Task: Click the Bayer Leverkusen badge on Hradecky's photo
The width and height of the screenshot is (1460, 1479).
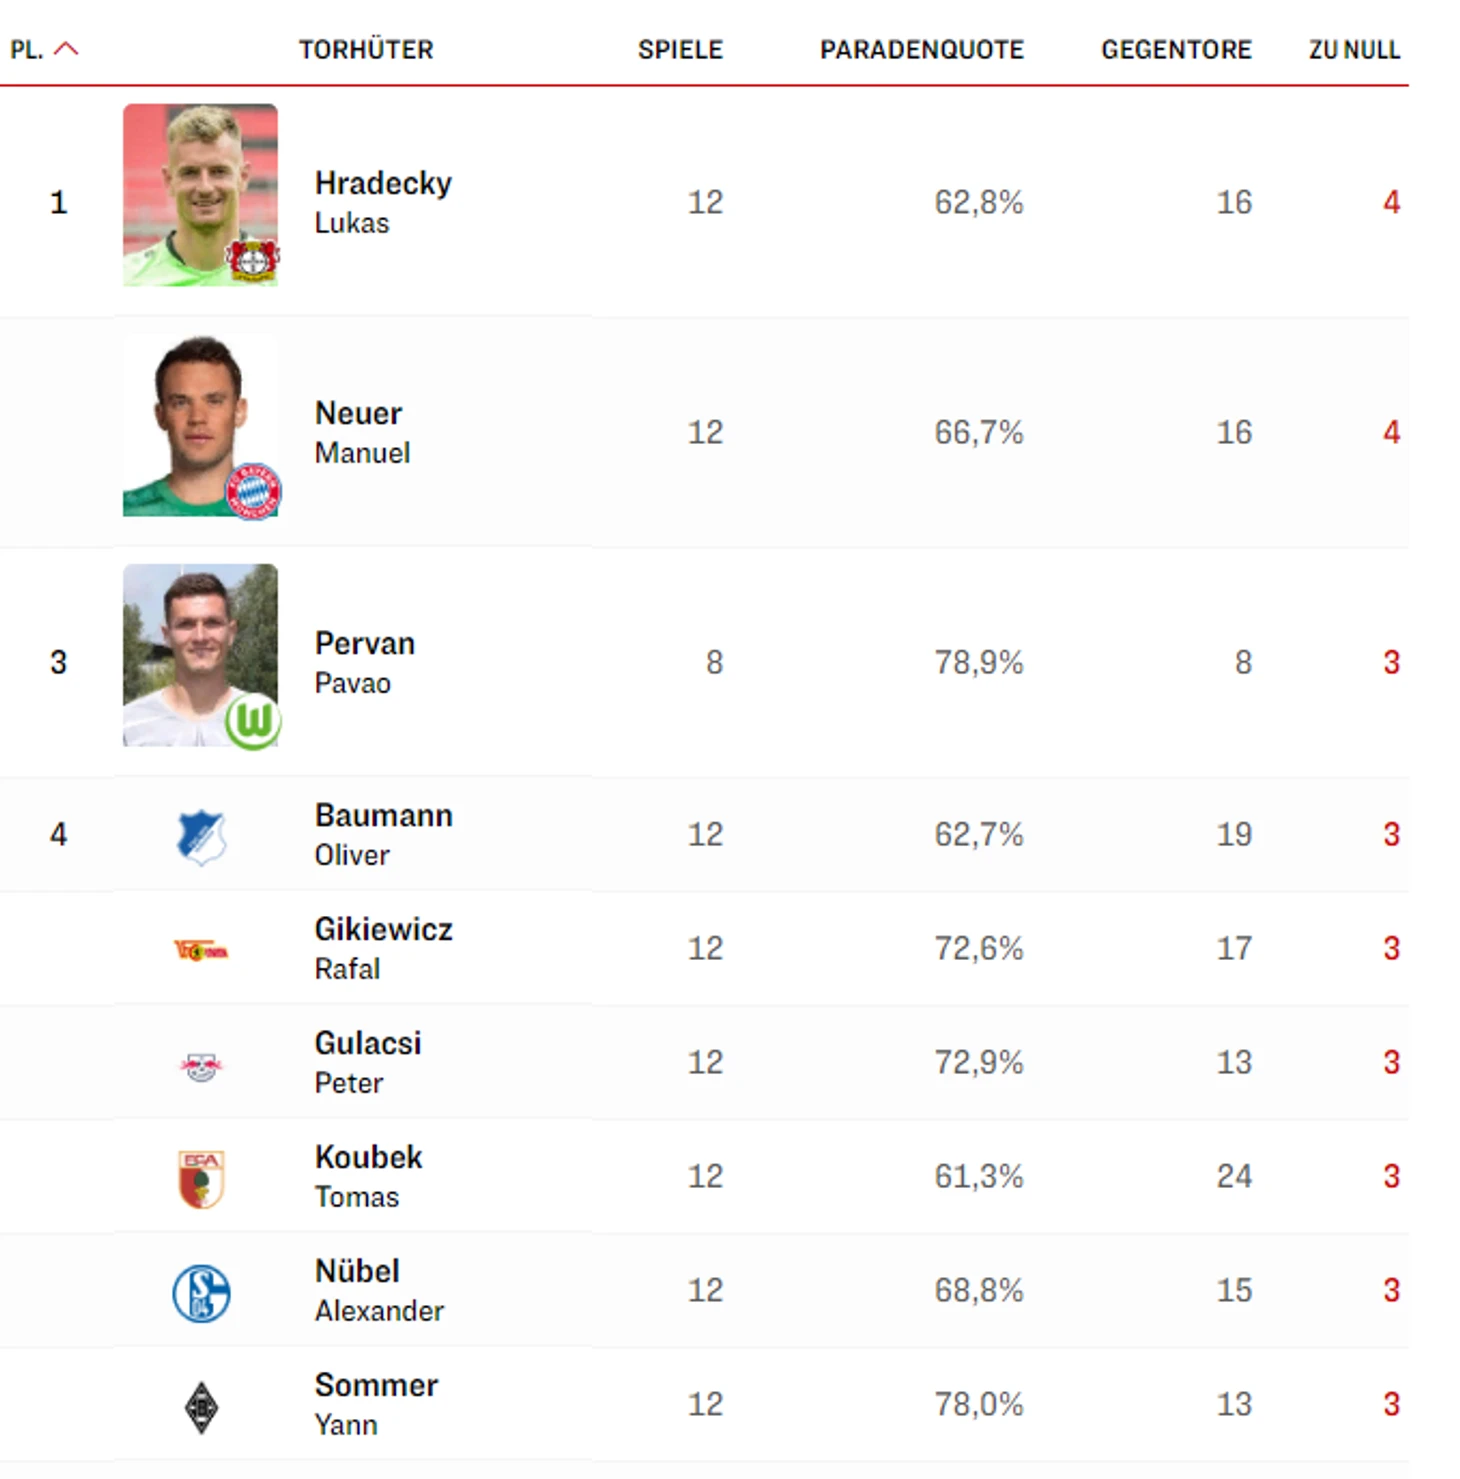Action: click(x=252, y=261)
